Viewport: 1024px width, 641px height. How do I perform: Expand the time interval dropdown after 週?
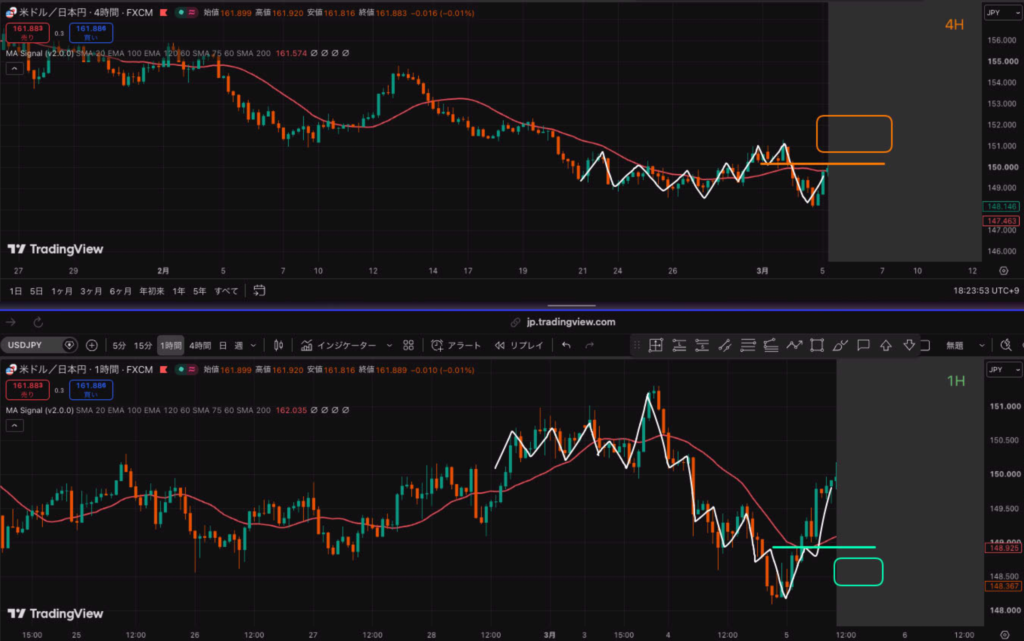pyautogui.click(x=253, y=345)
